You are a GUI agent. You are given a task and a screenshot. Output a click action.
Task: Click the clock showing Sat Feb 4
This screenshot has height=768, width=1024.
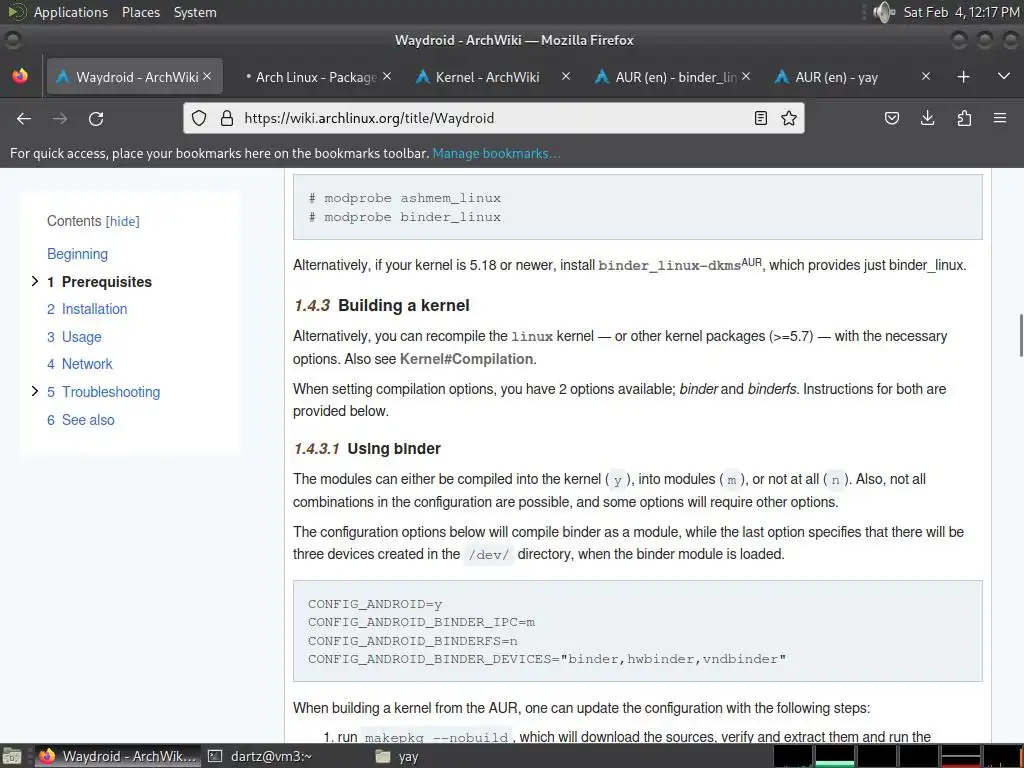[960, 12]
